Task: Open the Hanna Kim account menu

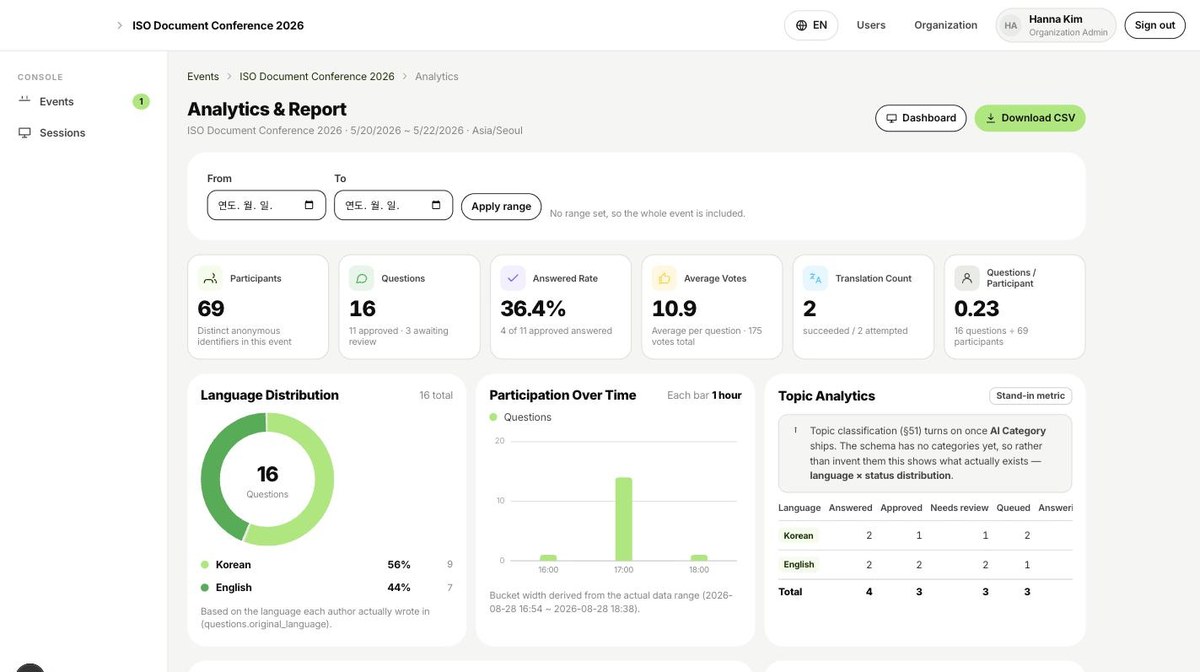Action: (x=1056, y=25)
